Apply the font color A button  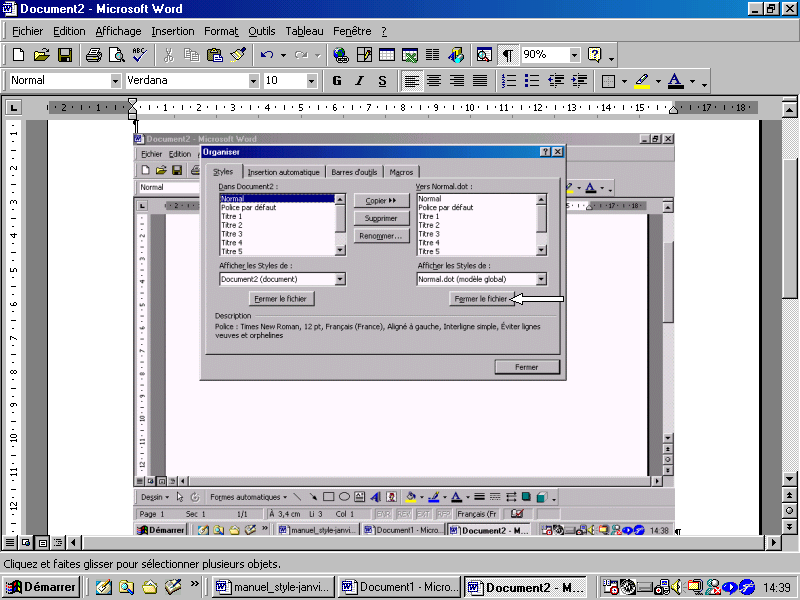676,81
